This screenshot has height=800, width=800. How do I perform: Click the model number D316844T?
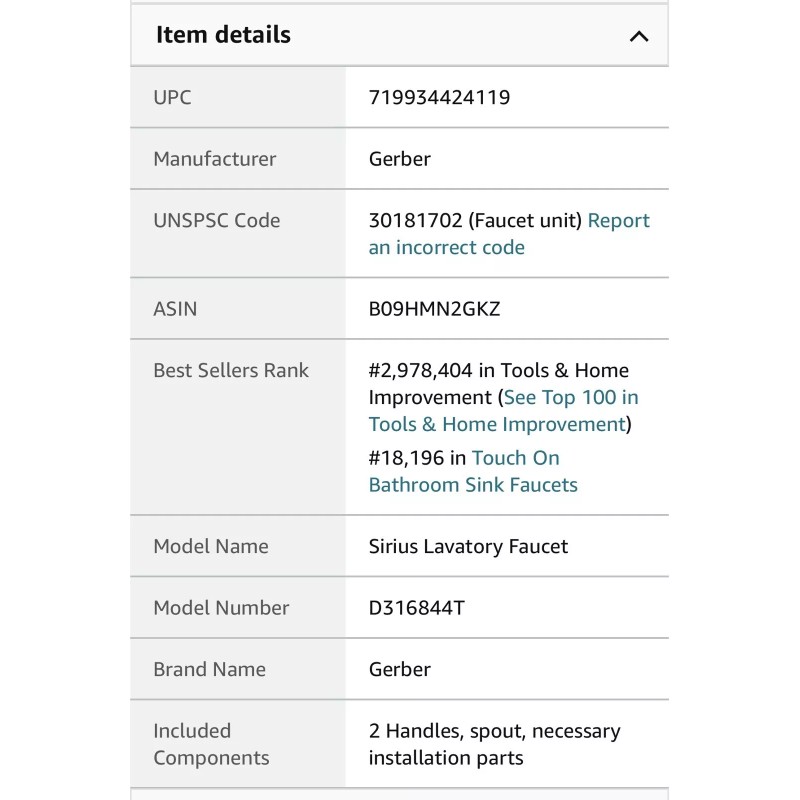click(416, 608)
